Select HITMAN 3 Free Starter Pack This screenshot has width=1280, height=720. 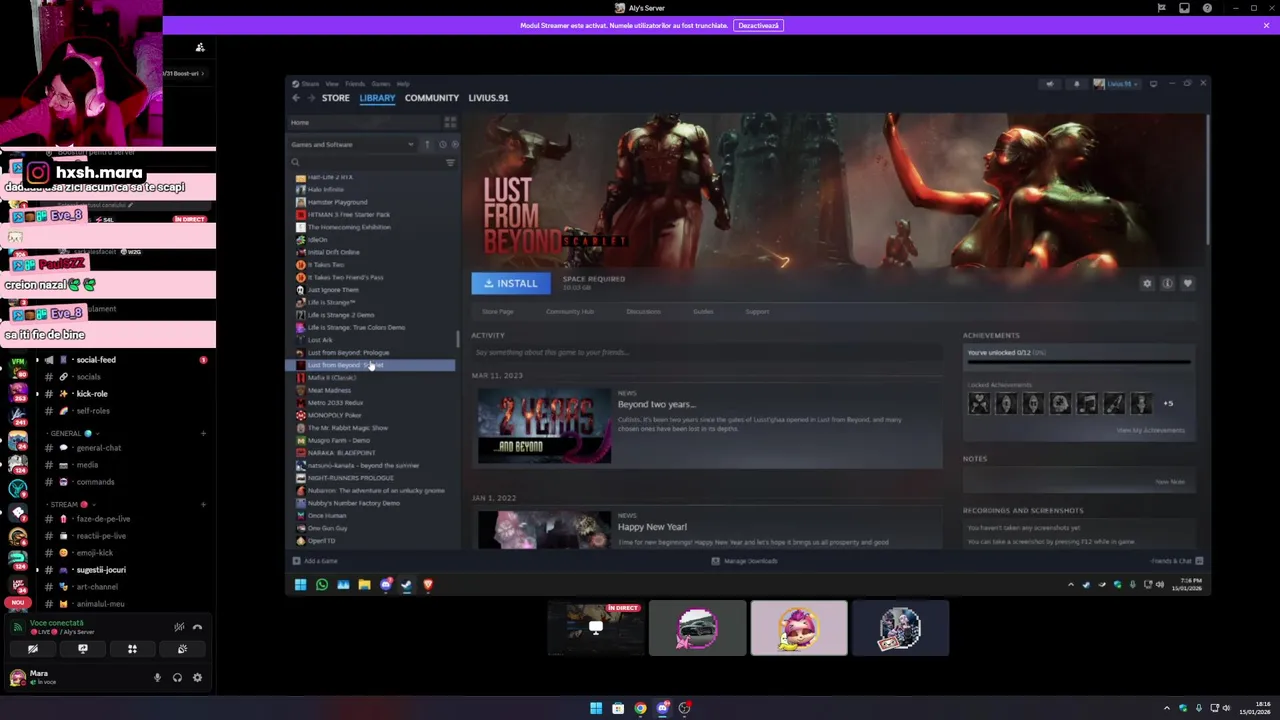[x=348, y=214]
